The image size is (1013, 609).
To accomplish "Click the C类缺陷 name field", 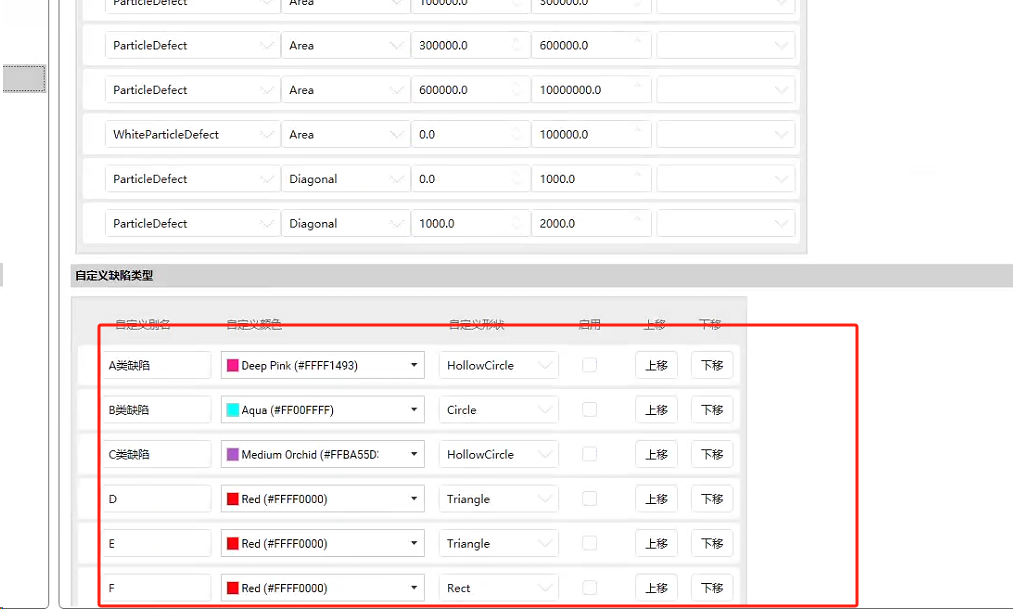I will [x=156, y=455].
